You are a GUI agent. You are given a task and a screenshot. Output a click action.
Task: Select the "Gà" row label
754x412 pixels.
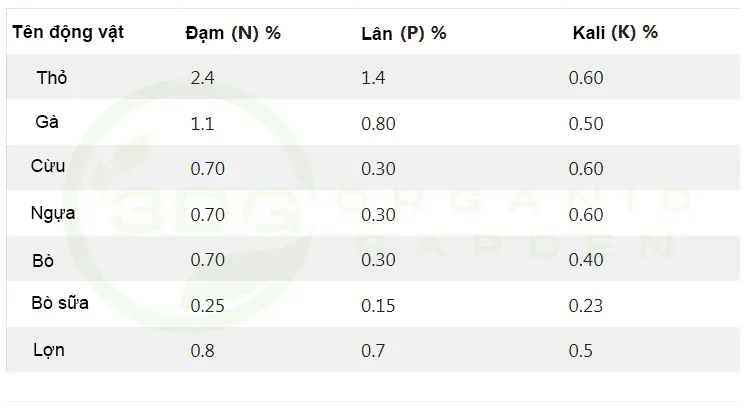[x=47, y=122]
